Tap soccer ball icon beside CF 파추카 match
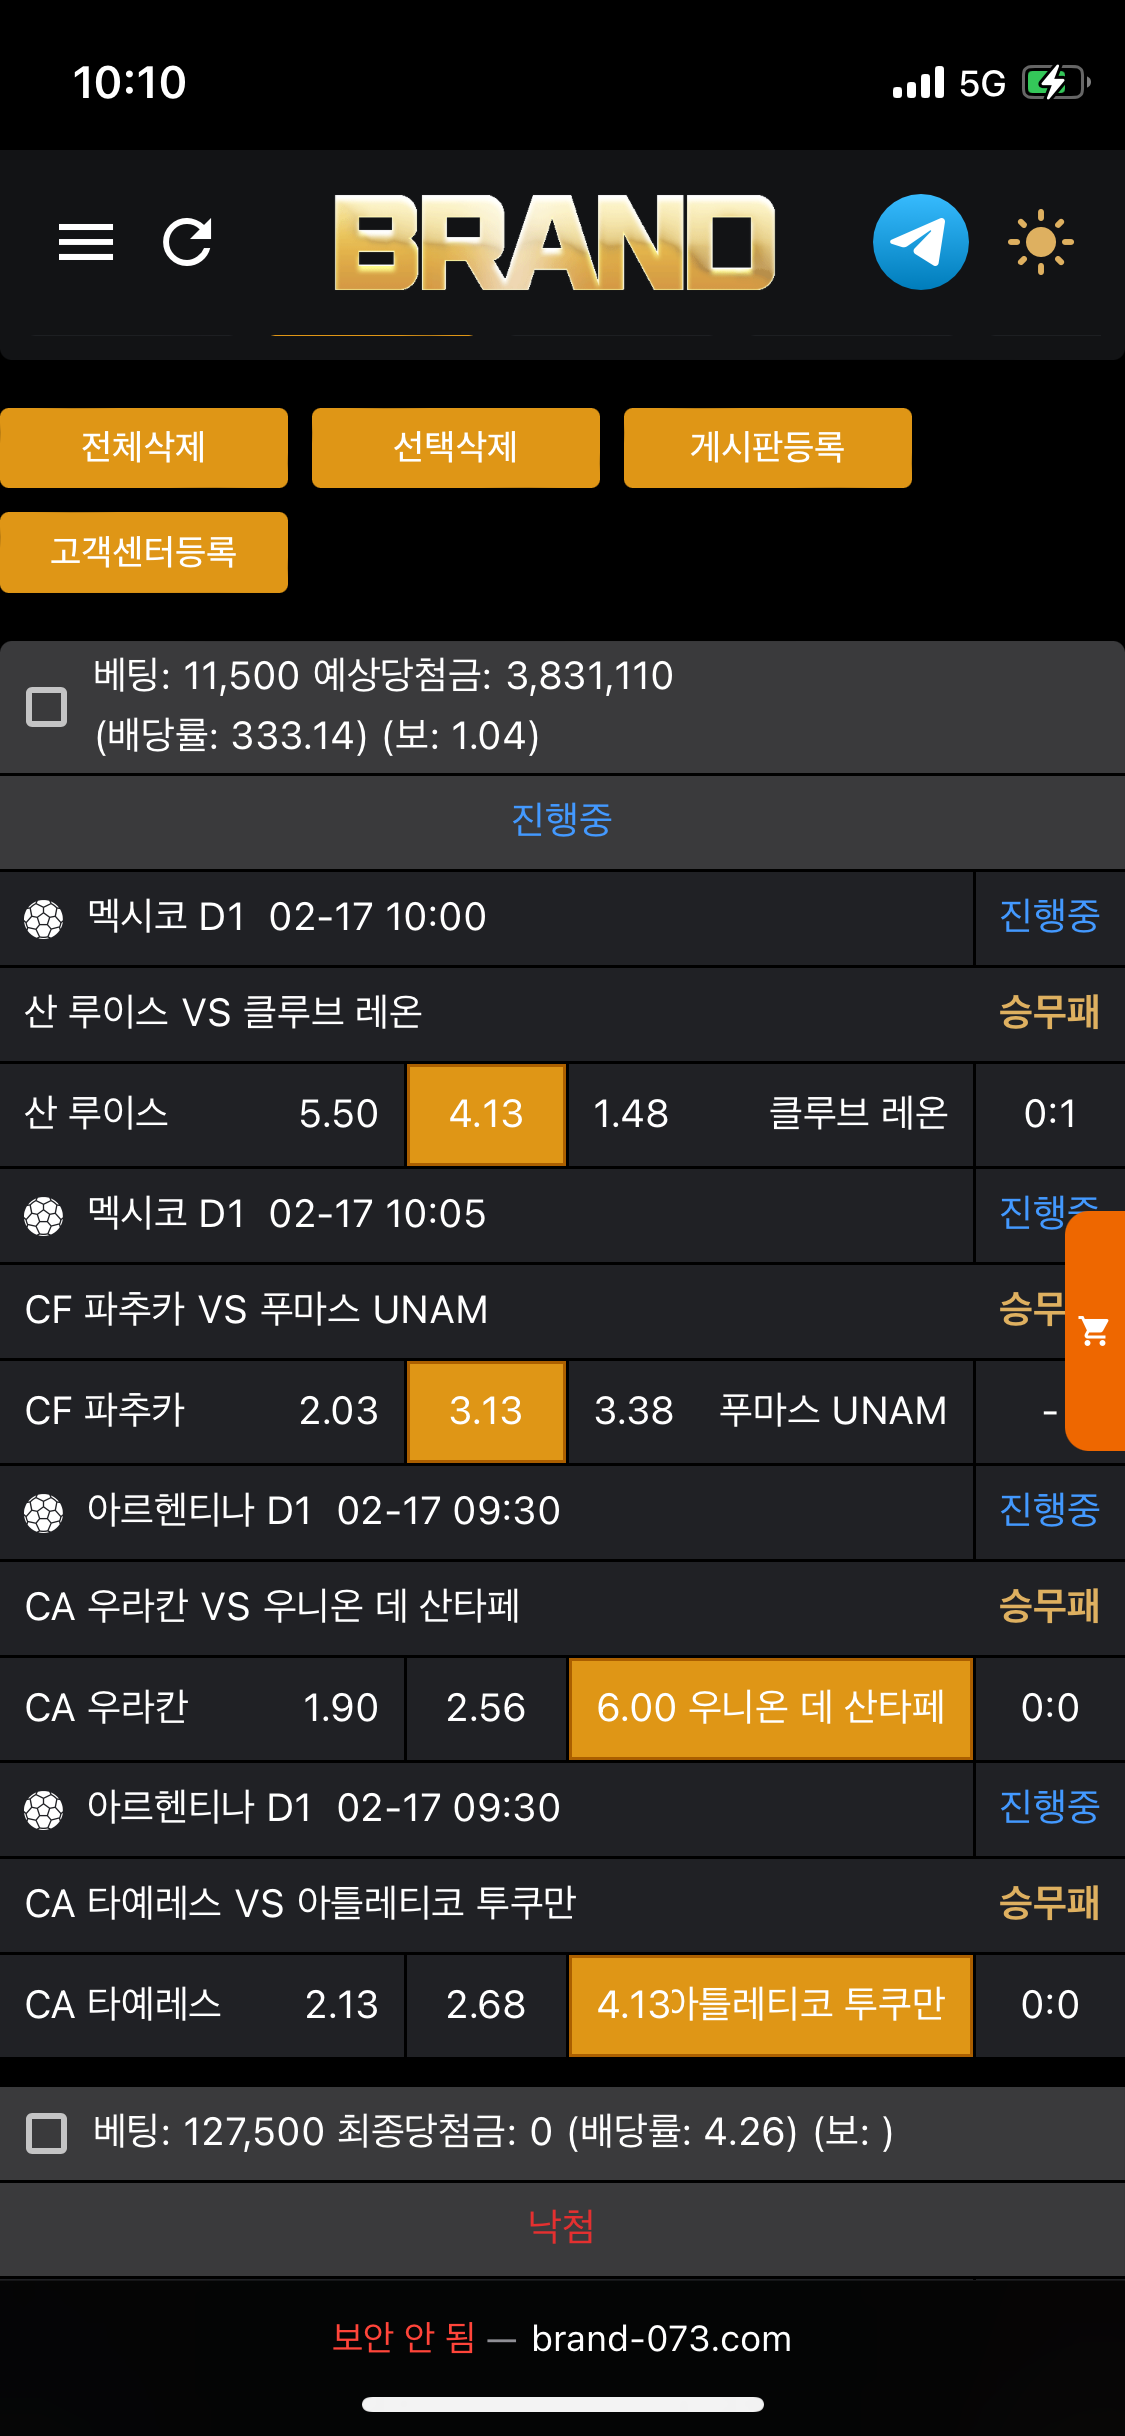The width and height of the screenshot is (1125, 2436). click(x=44, y=1216)
